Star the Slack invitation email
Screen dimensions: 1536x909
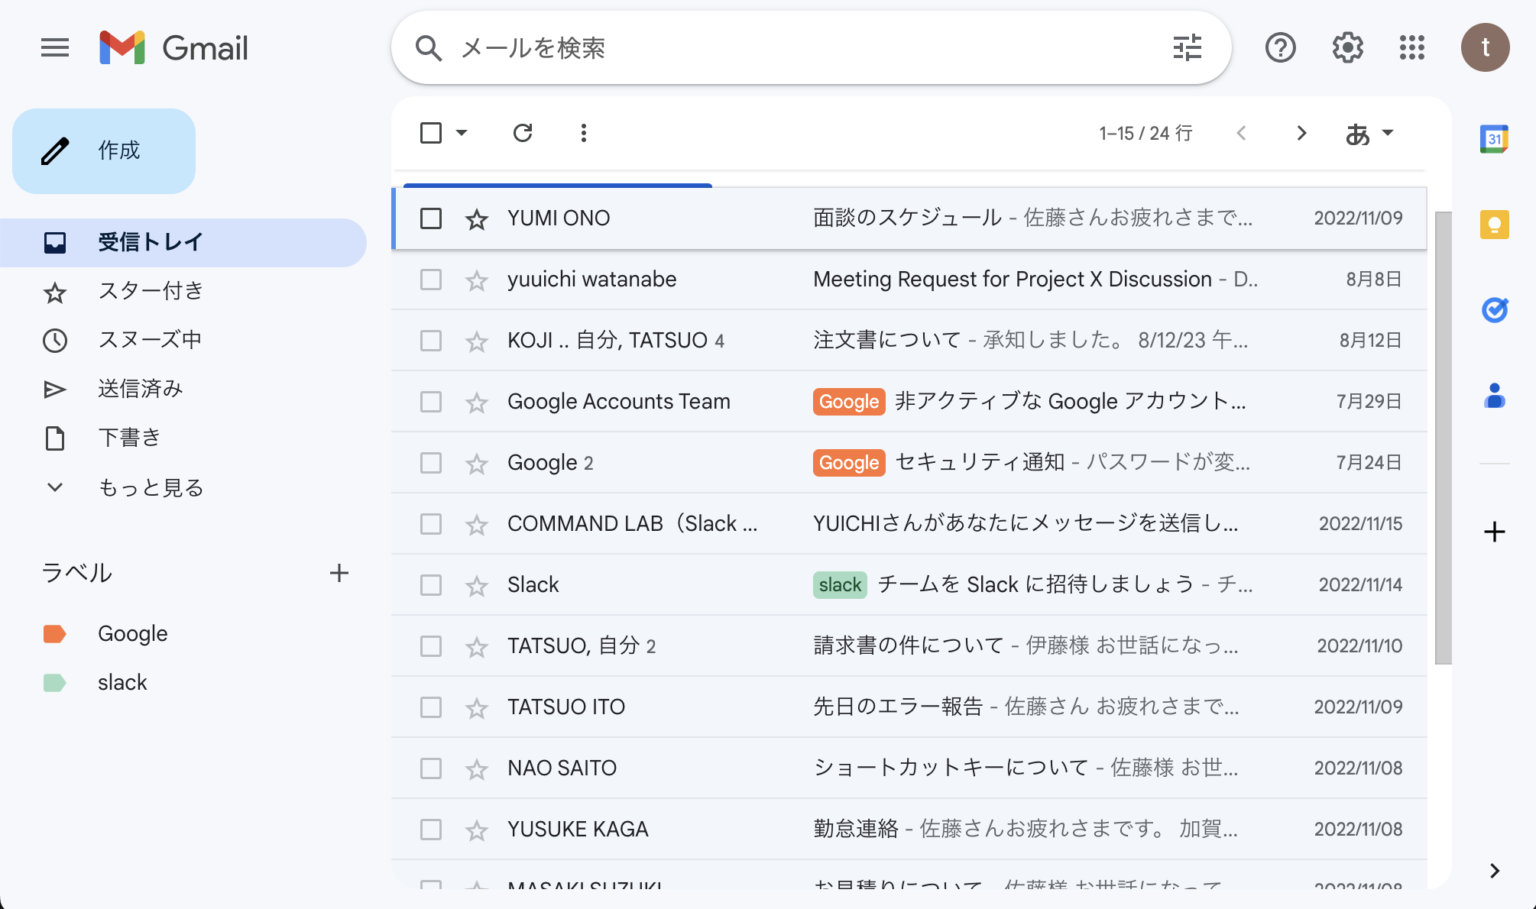(475, 584)
